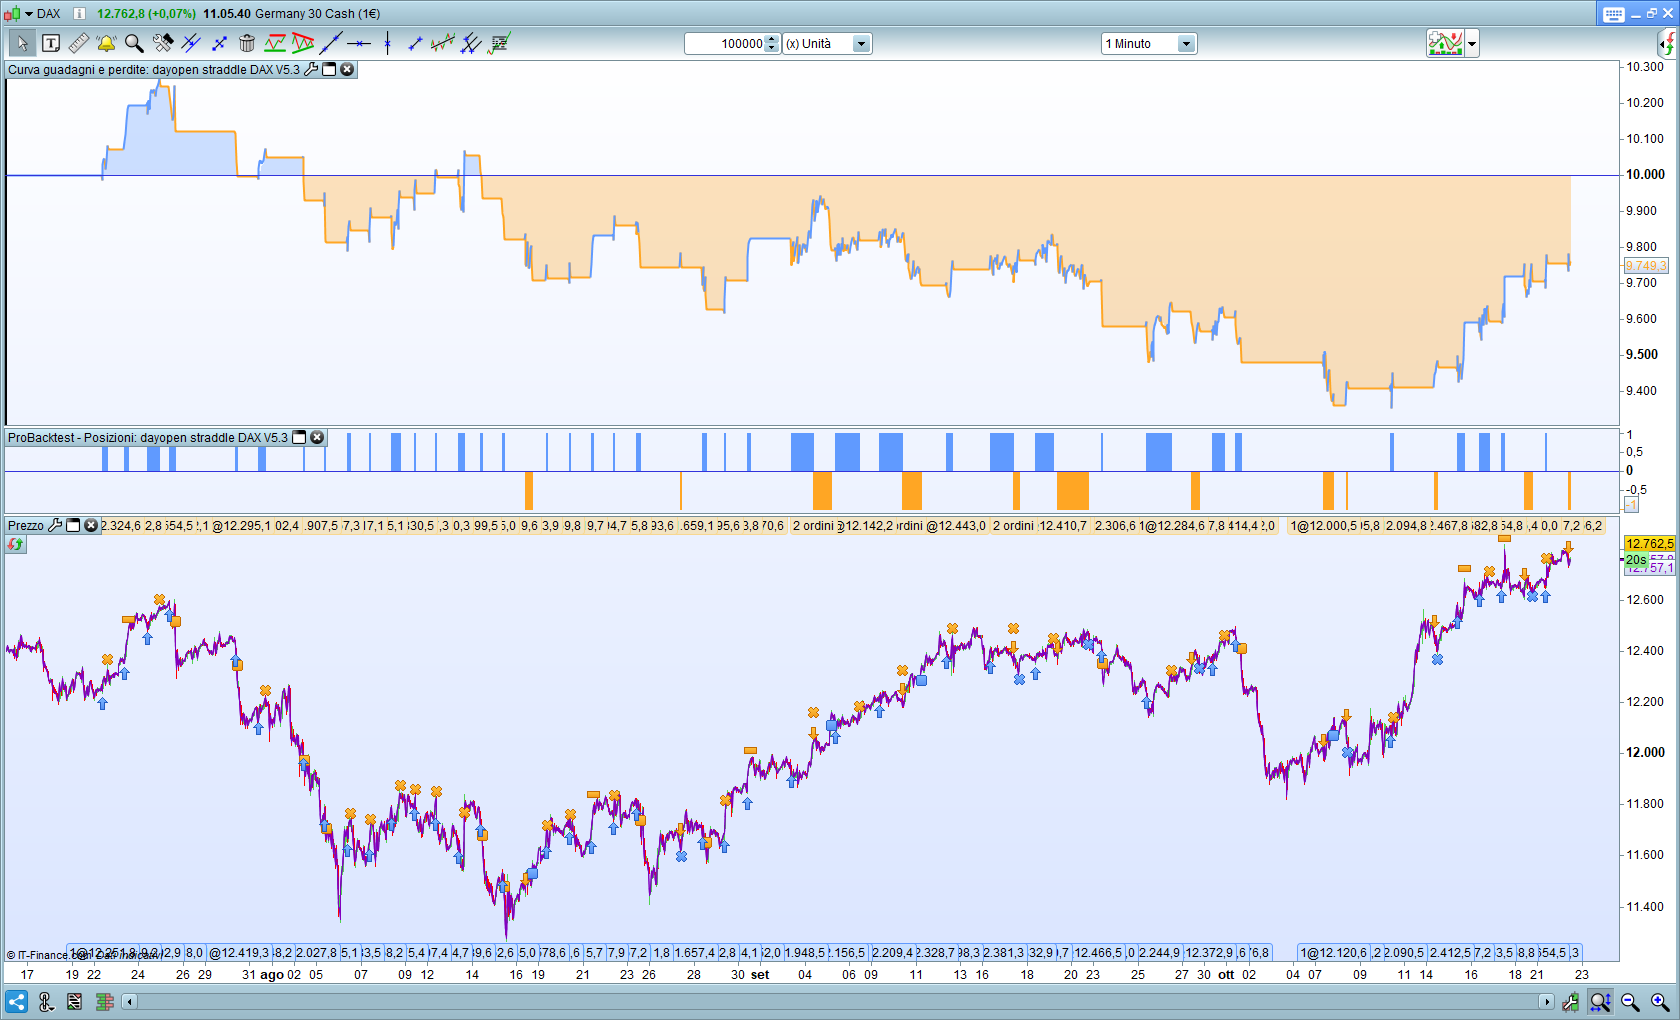Increase the 100000 quantity stepper
Screen dimensions: 1680x1020
772,39
